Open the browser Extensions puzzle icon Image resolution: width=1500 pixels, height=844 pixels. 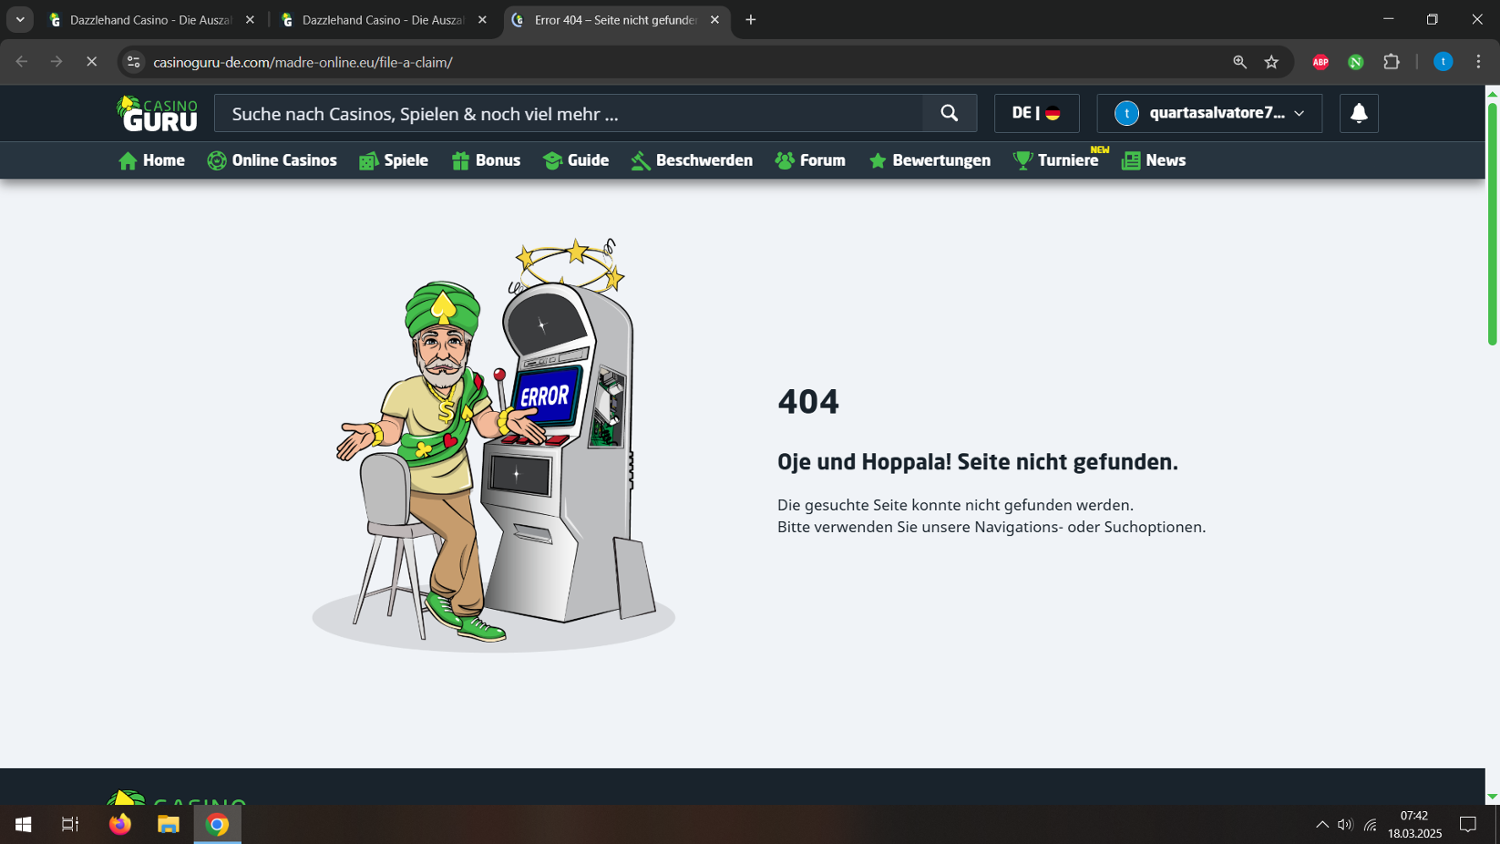(x=1391, y=62)
